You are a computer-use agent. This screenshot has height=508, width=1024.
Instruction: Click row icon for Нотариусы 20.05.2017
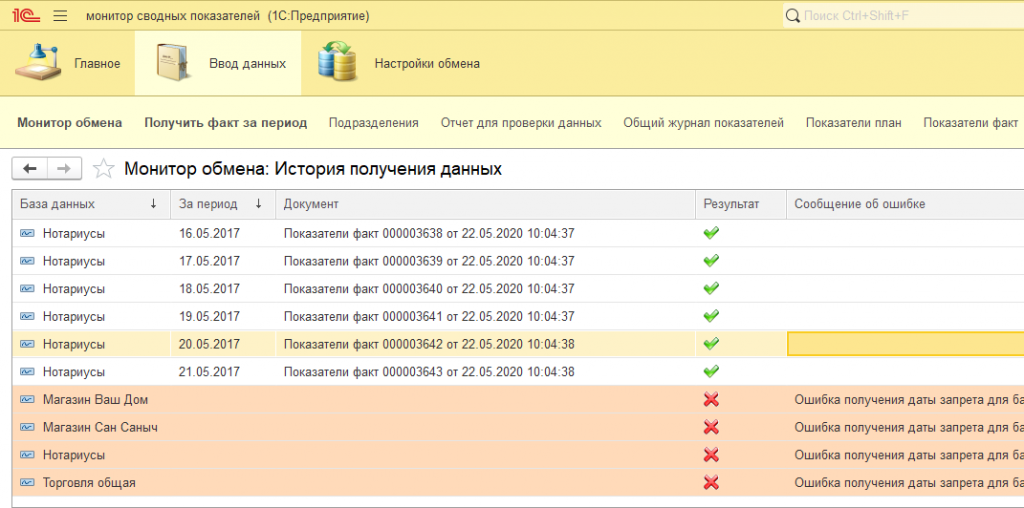click(27, 344)
